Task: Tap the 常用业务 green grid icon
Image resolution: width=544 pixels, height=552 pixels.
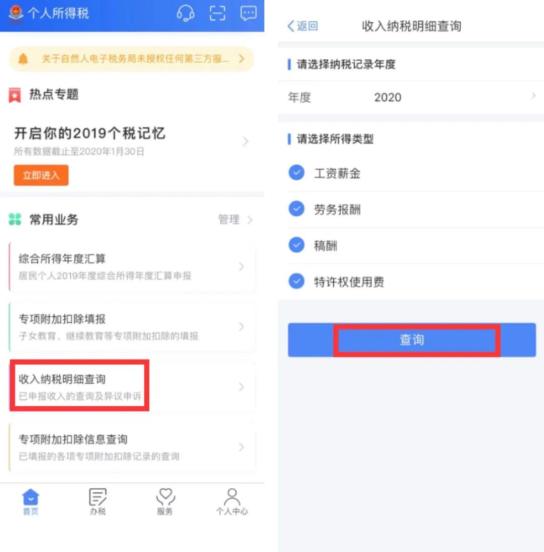Action: pyautogui.click(x=15, y=219)
